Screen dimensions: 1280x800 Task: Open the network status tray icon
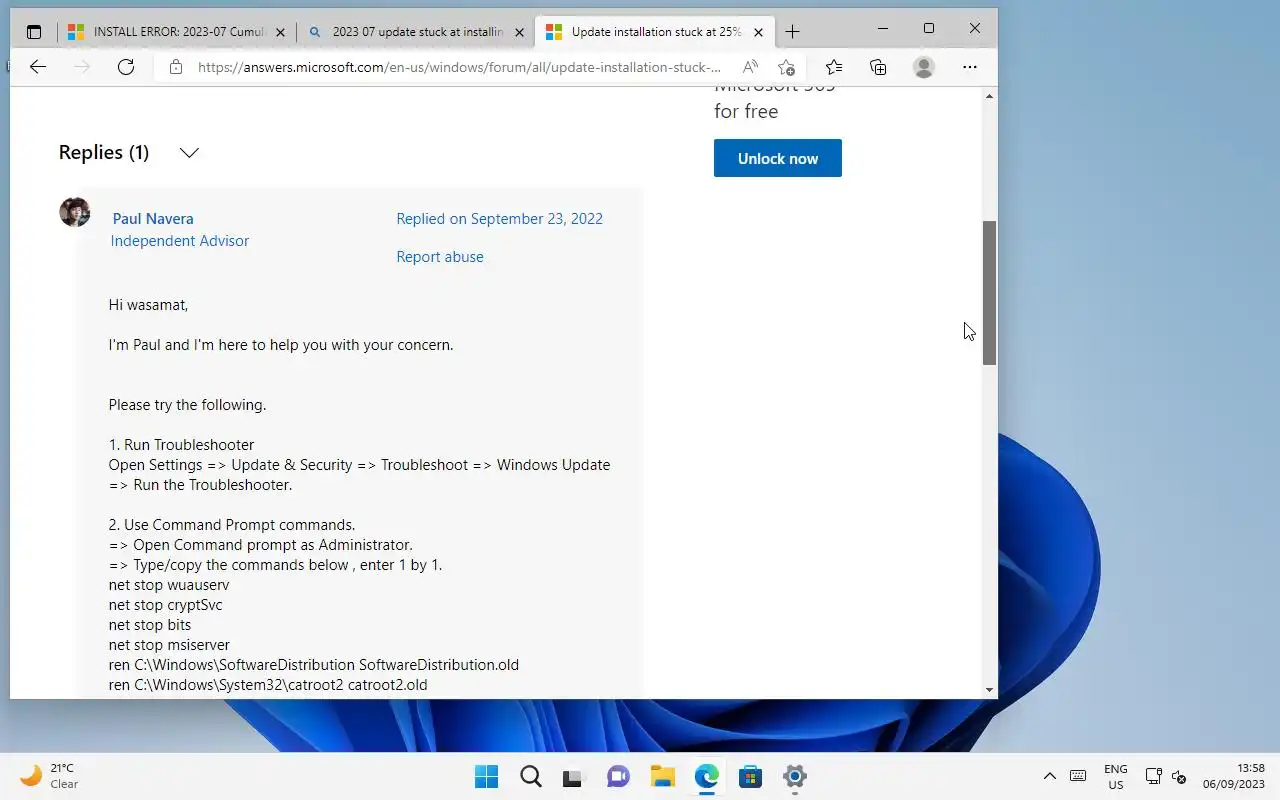(x=1152, y=776)
